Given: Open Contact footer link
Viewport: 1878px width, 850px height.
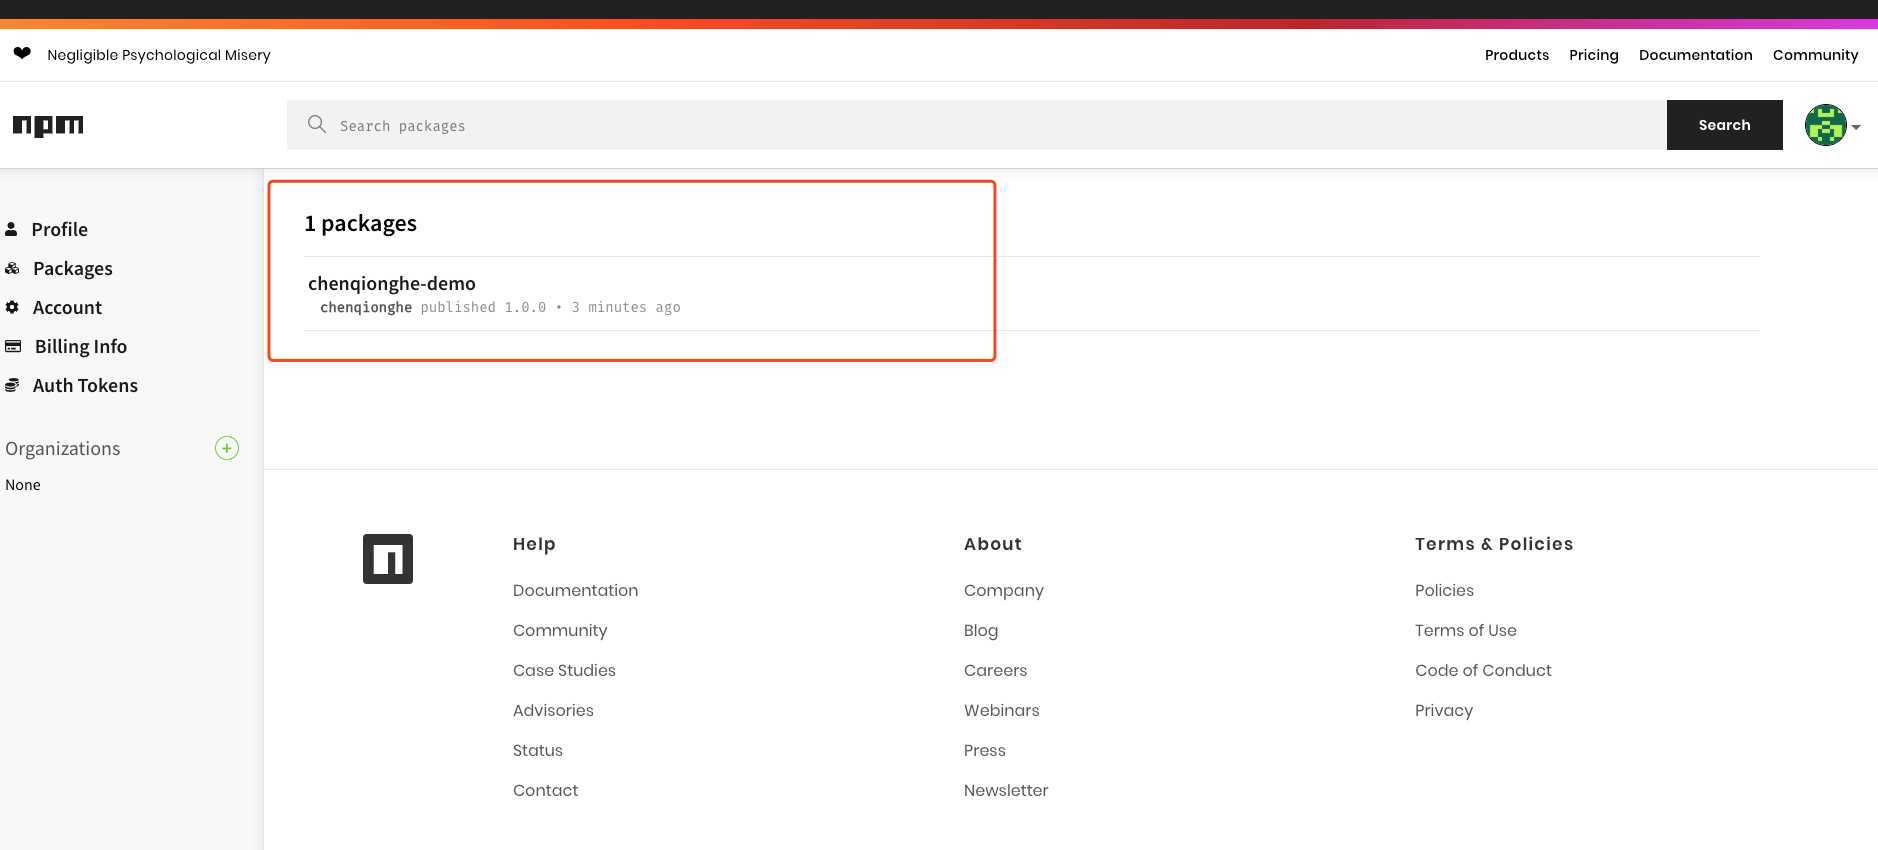Looking at the screenshot, I should pyautogui.click(x=545, y=790).
